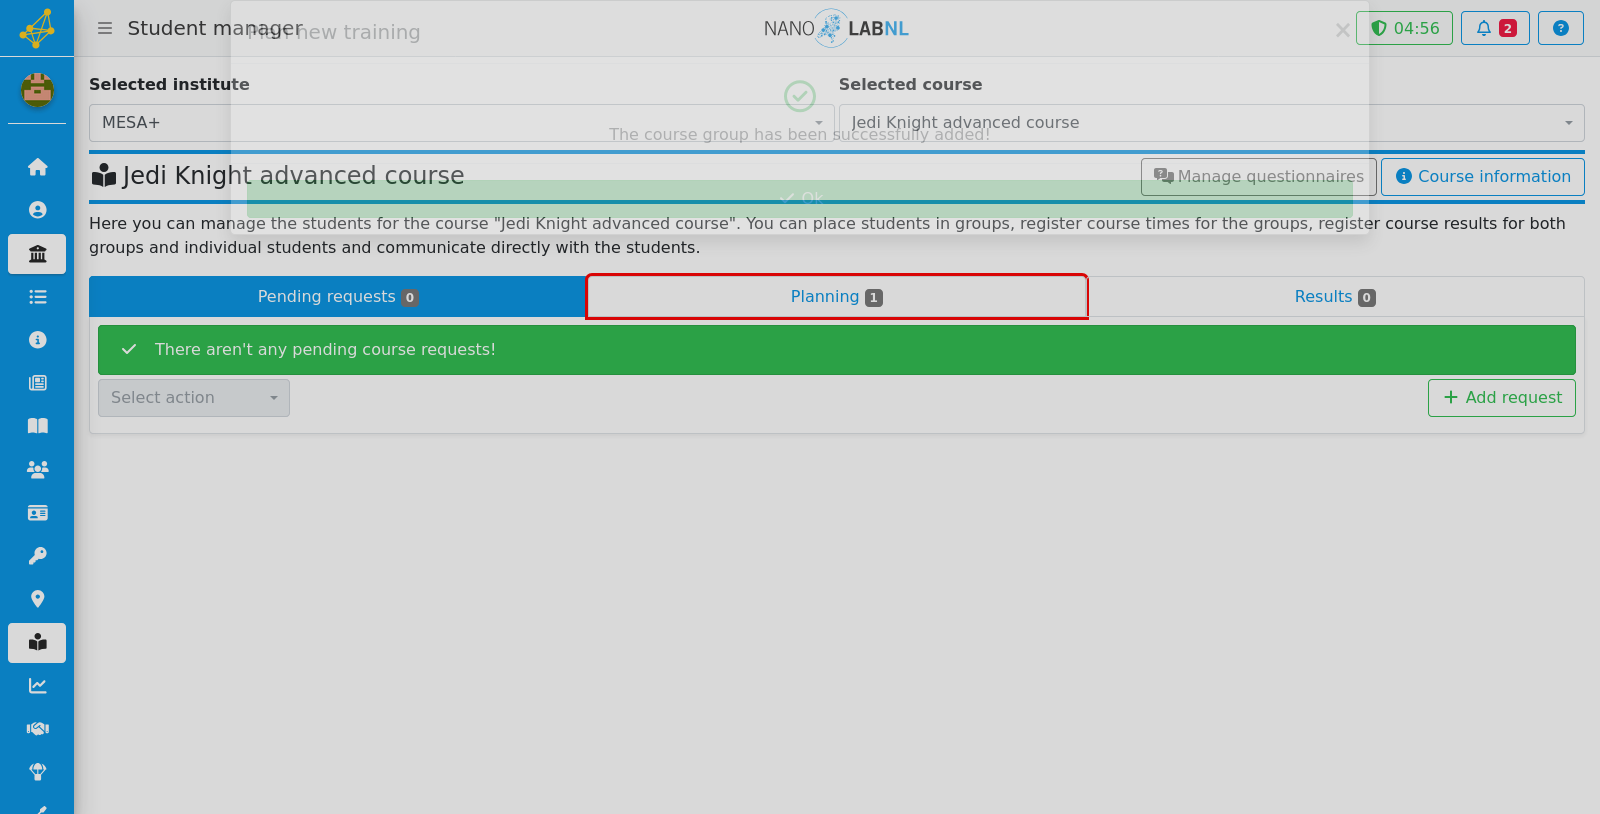Switch to the Planning tab
Viewport: 1600px width, 814px height.
pos(837,297)
